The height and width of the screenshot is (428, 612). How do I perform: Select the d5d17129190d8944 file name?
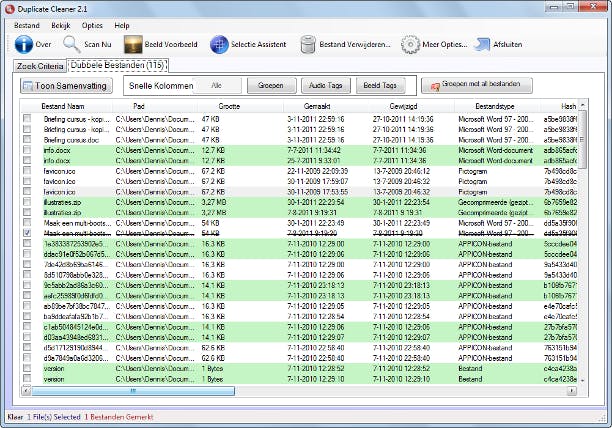pos(76,348)
